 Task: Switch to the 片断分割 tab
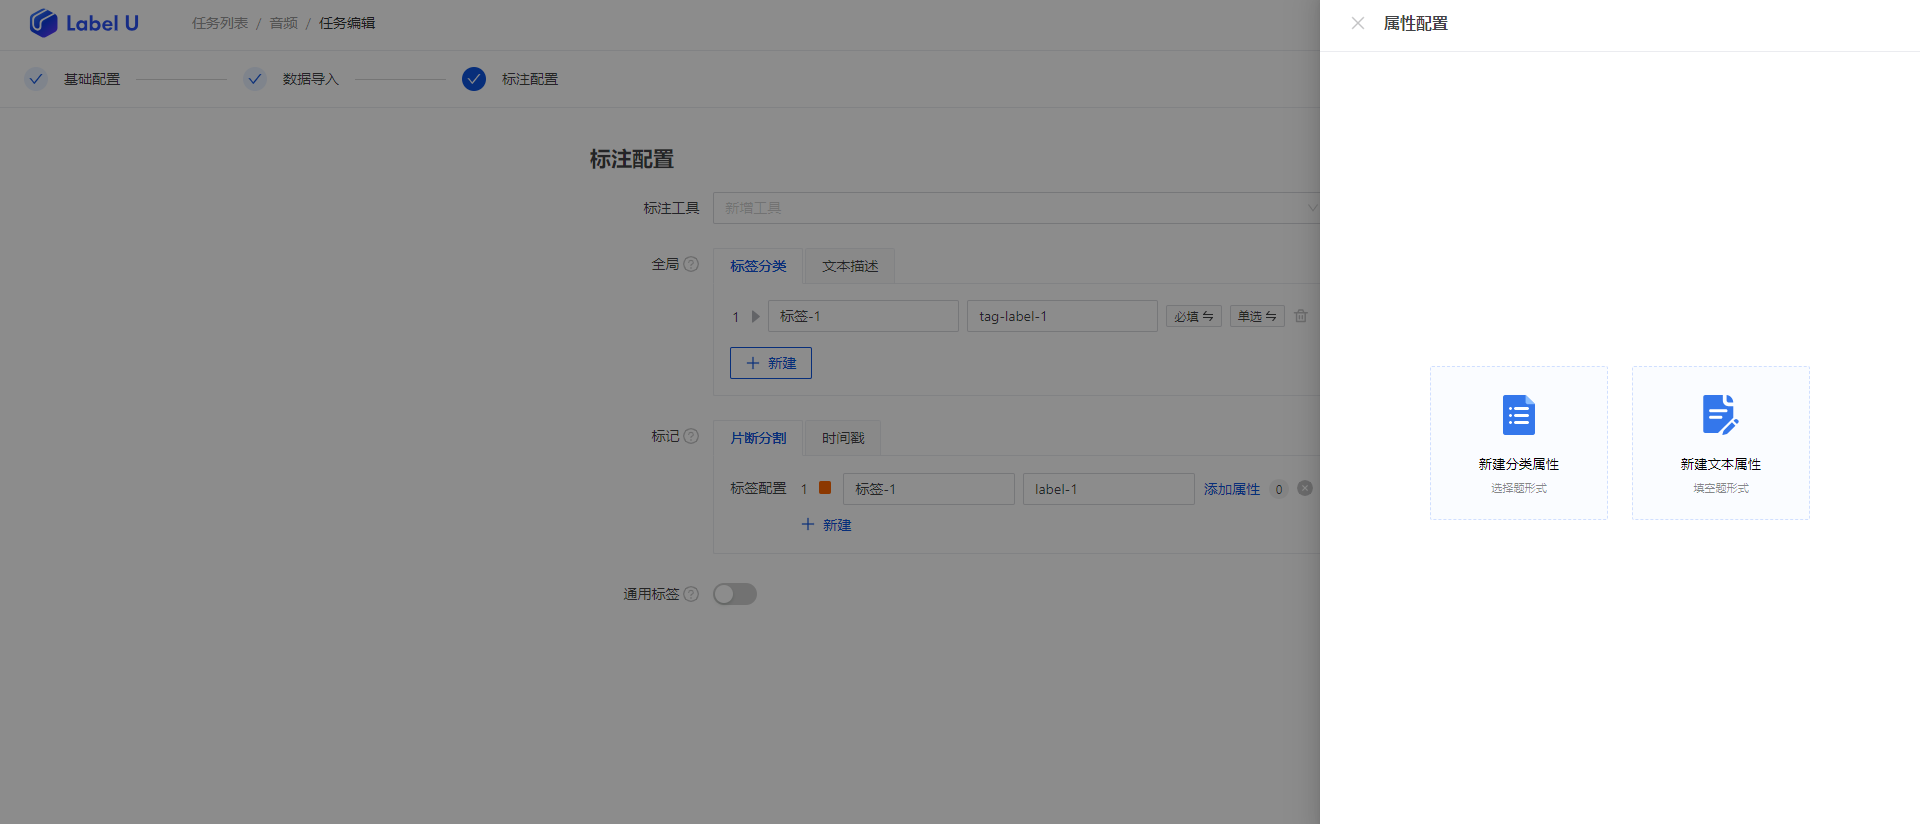click(758, 438)
